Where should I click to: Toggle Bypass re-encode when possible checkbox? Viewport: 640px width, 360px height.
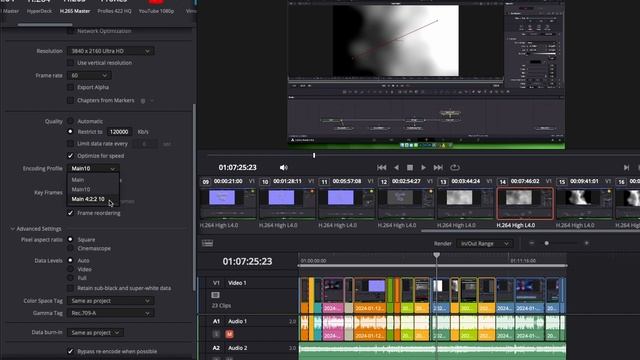click(71, 351)
